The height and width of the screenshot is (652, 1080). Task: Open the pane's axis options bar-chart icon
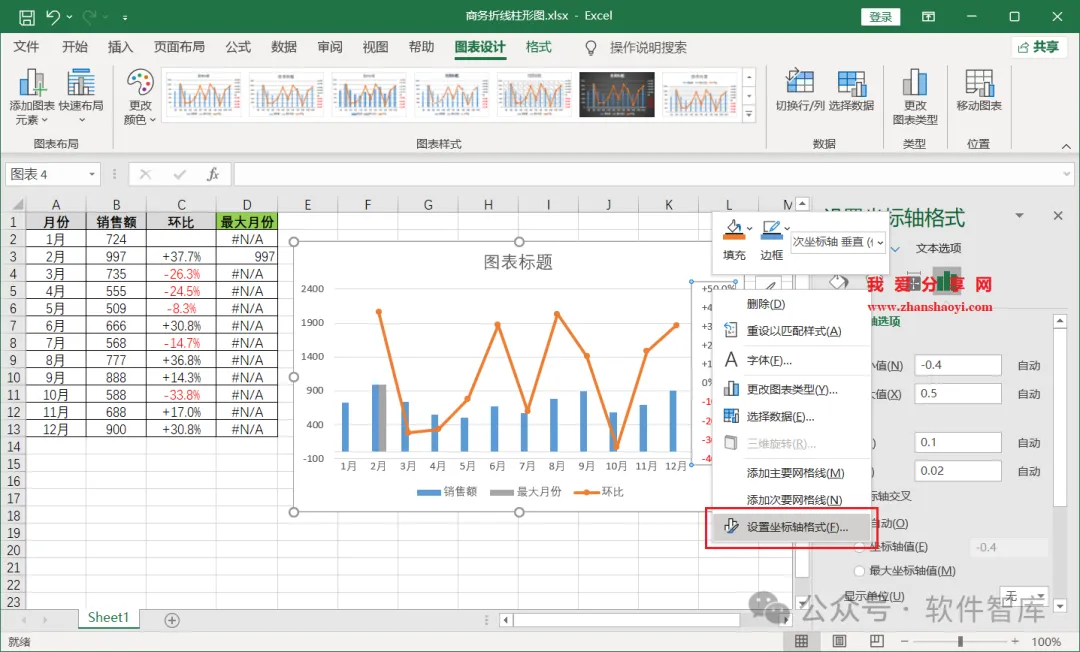click(947, 281)
